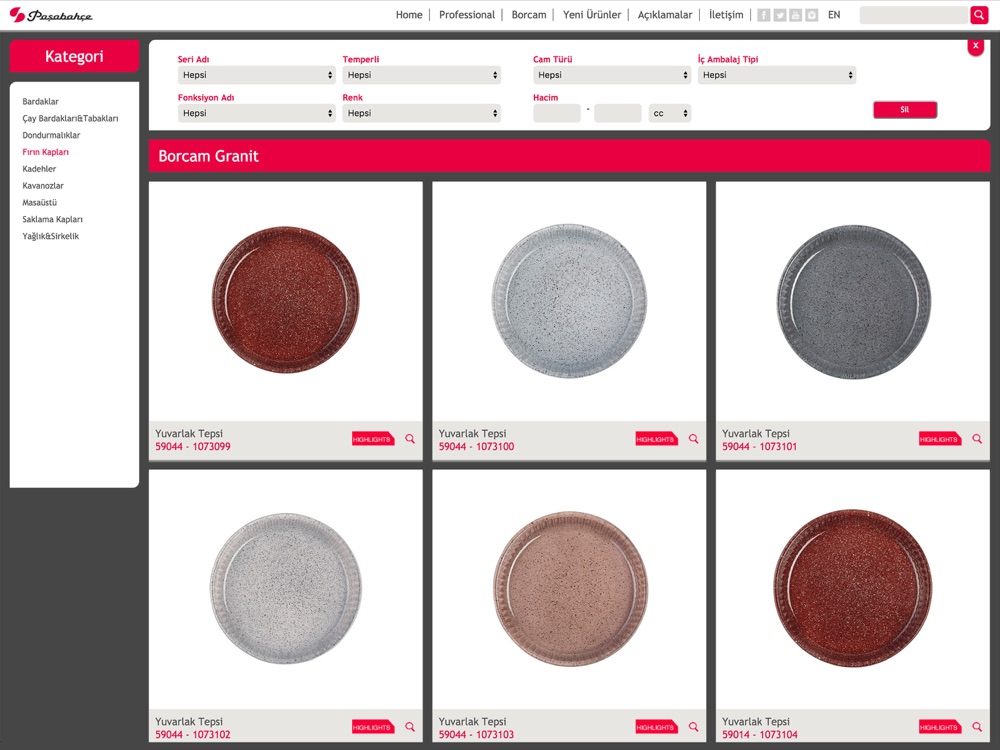The height and width of the screenshot is (750, 1000).
Task: Open İletişim in top navigation
Action: pos(726,15)
